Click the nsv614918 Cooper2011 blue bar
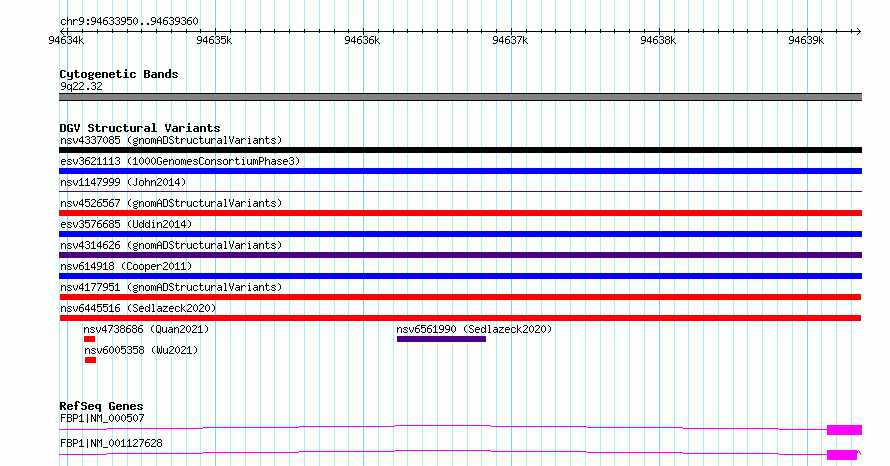This screenshot has width=890, height=466. click(x=460, y=276)
